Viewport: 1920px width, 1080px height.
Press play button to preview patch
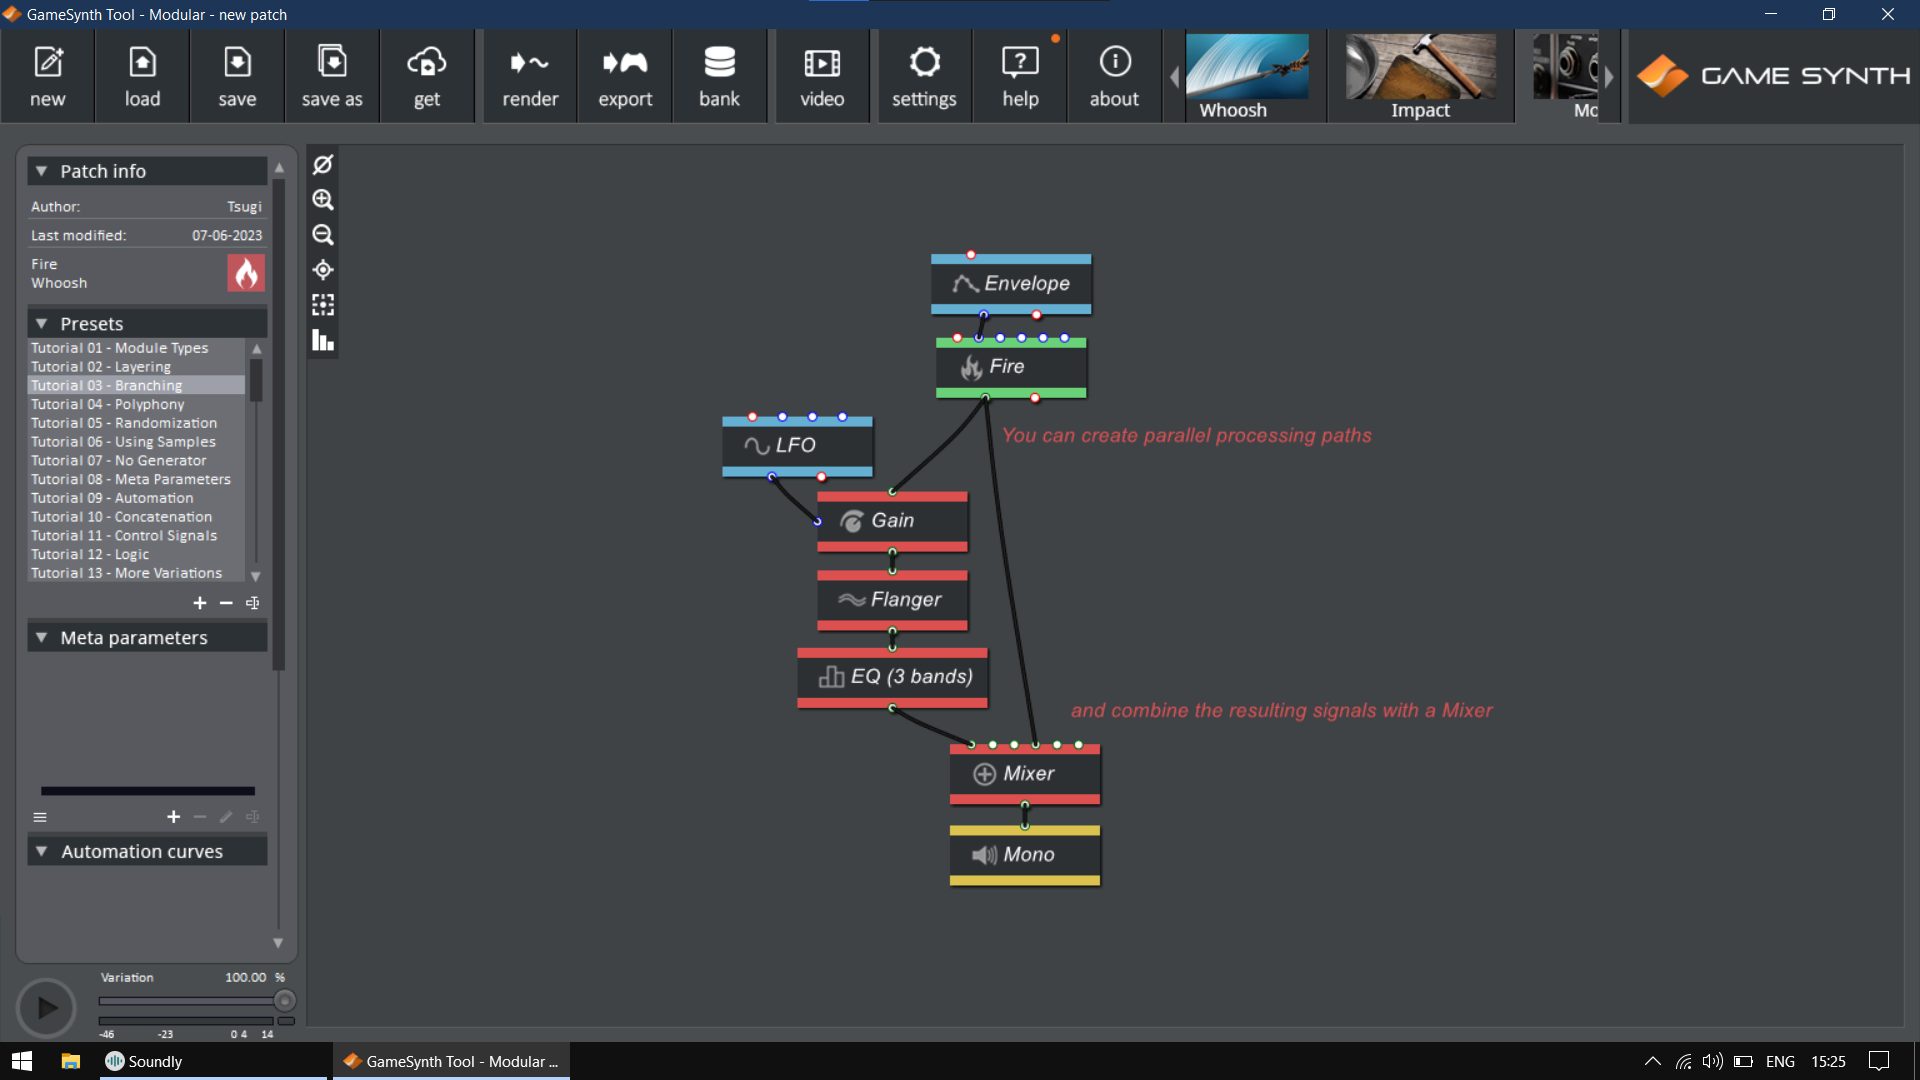pyautogui.click(x=47, y=1006)
